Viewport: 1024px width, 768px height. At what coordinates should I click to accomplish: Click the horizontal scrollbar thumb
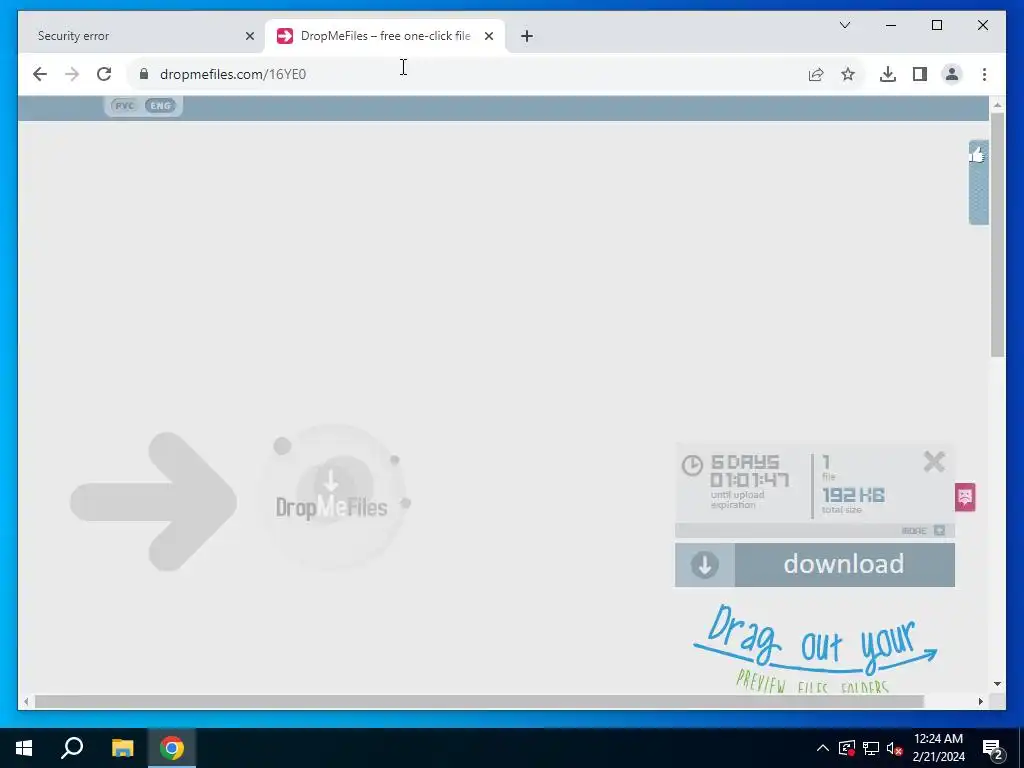click(479, 701)
